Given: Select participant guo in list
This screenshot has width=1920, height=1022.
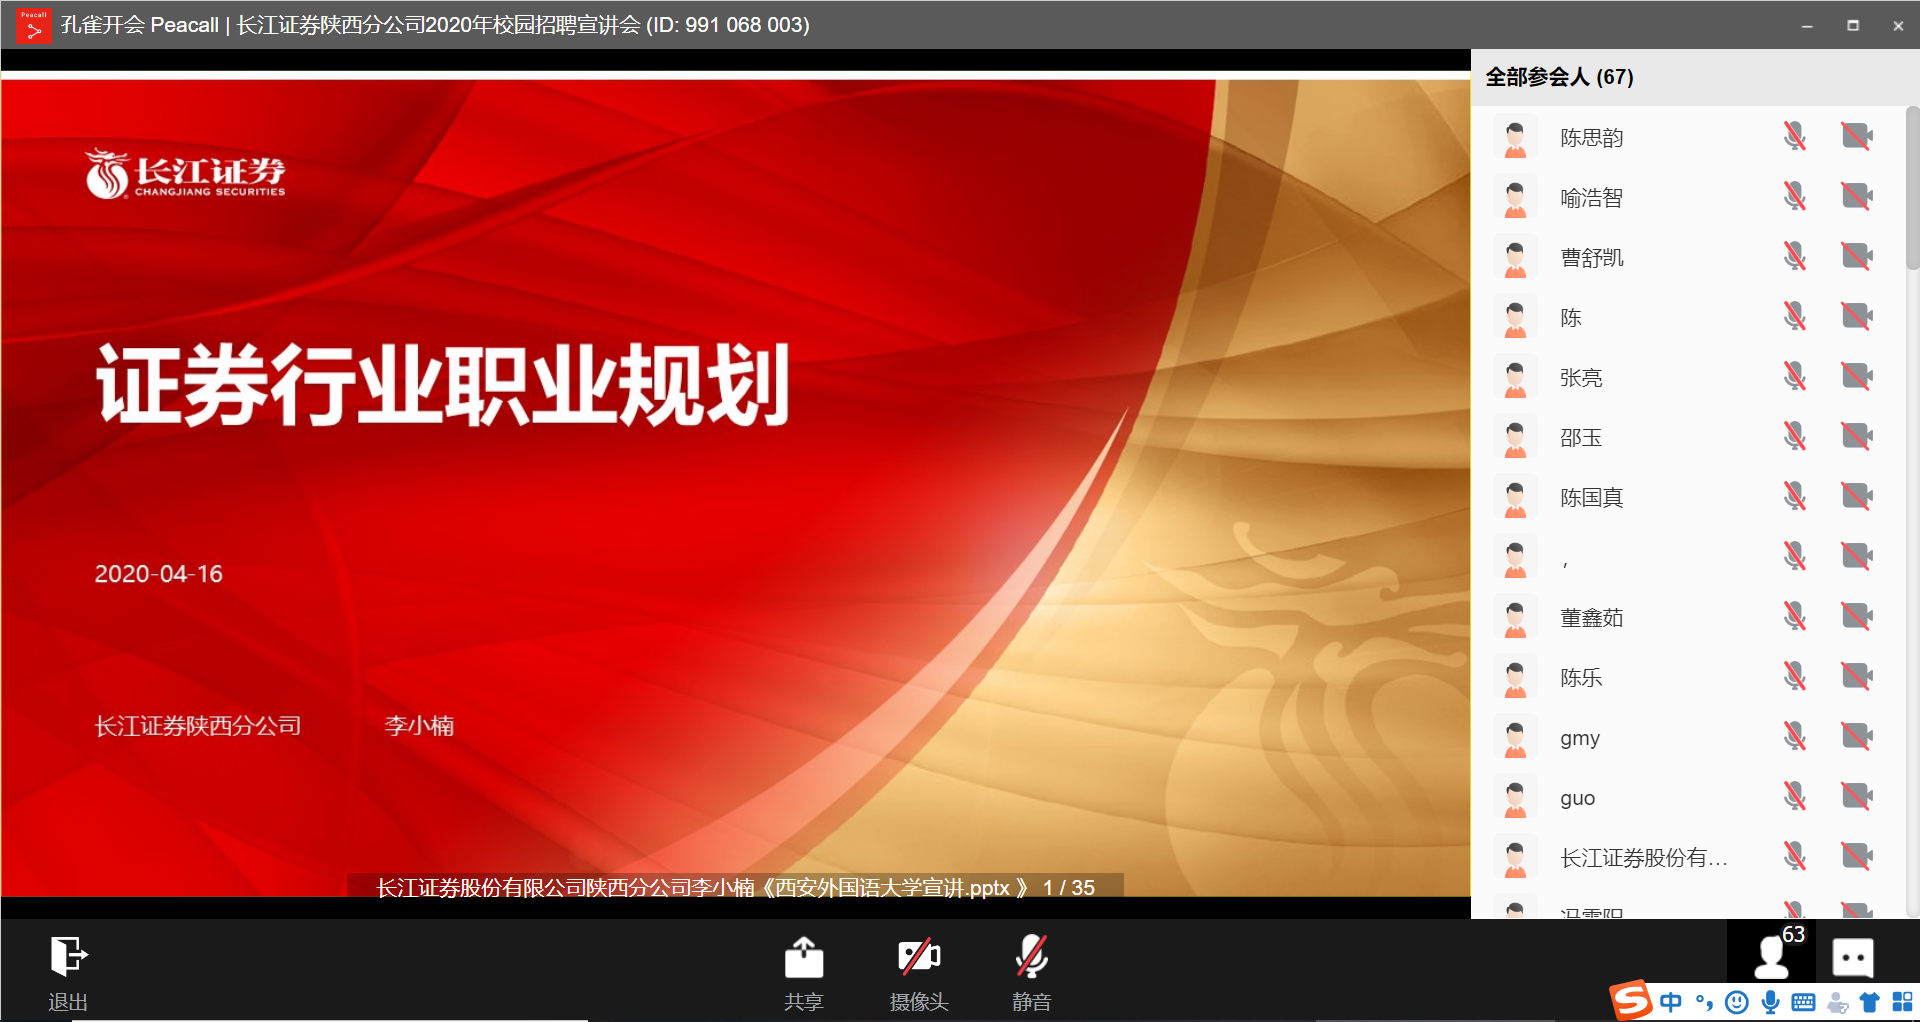Looking at the screenshot, I should pos(1688,797).
